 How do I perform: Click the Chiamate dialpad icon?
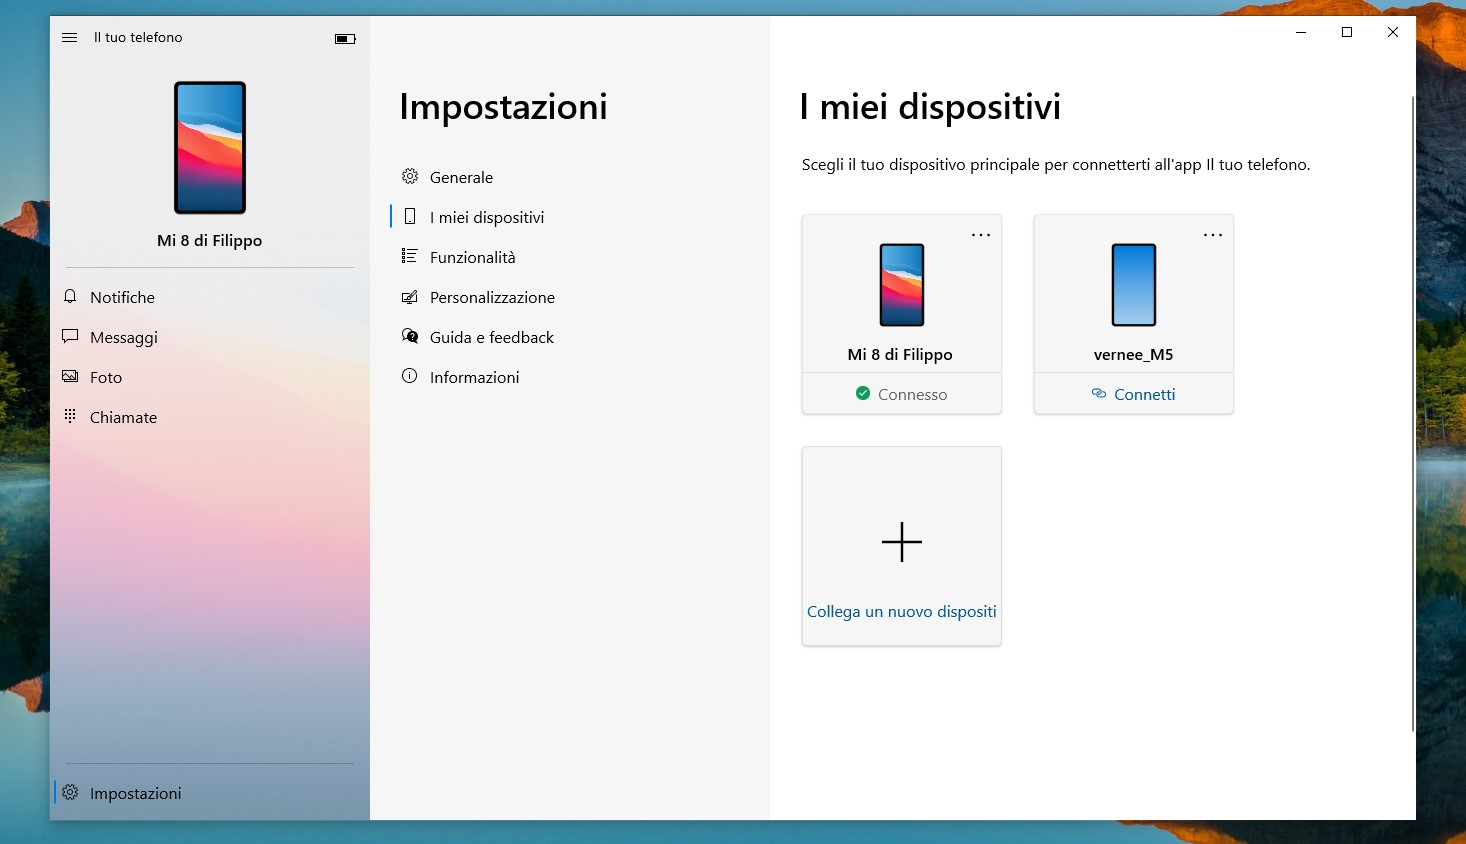click(70, 416)
